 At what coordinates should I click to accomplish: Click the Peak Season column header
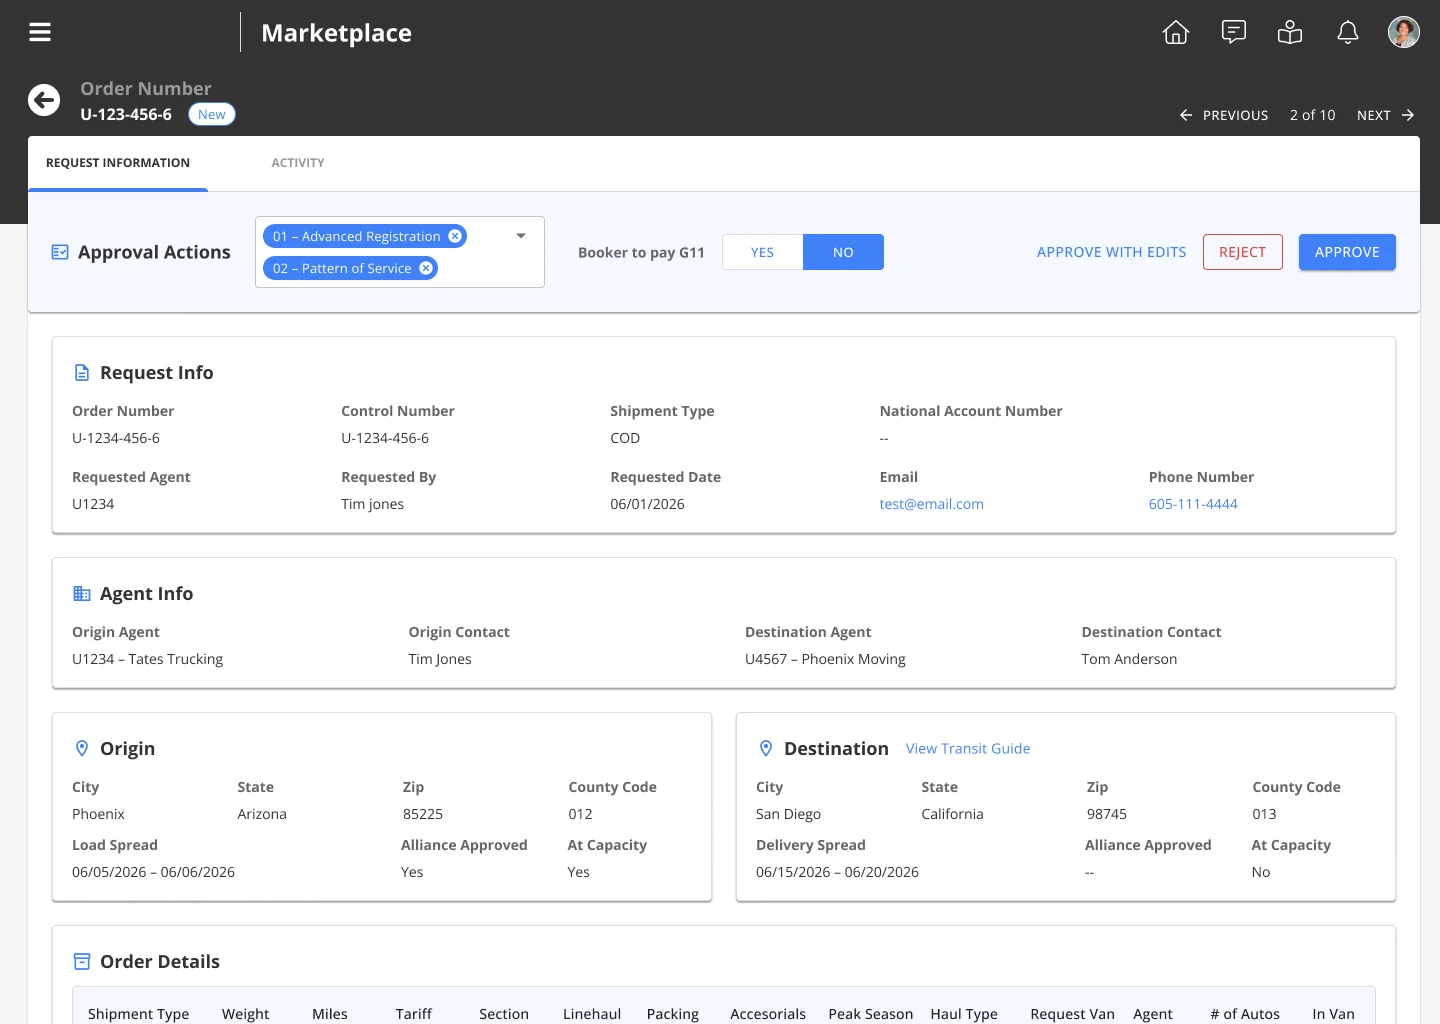pos(871,1014)
